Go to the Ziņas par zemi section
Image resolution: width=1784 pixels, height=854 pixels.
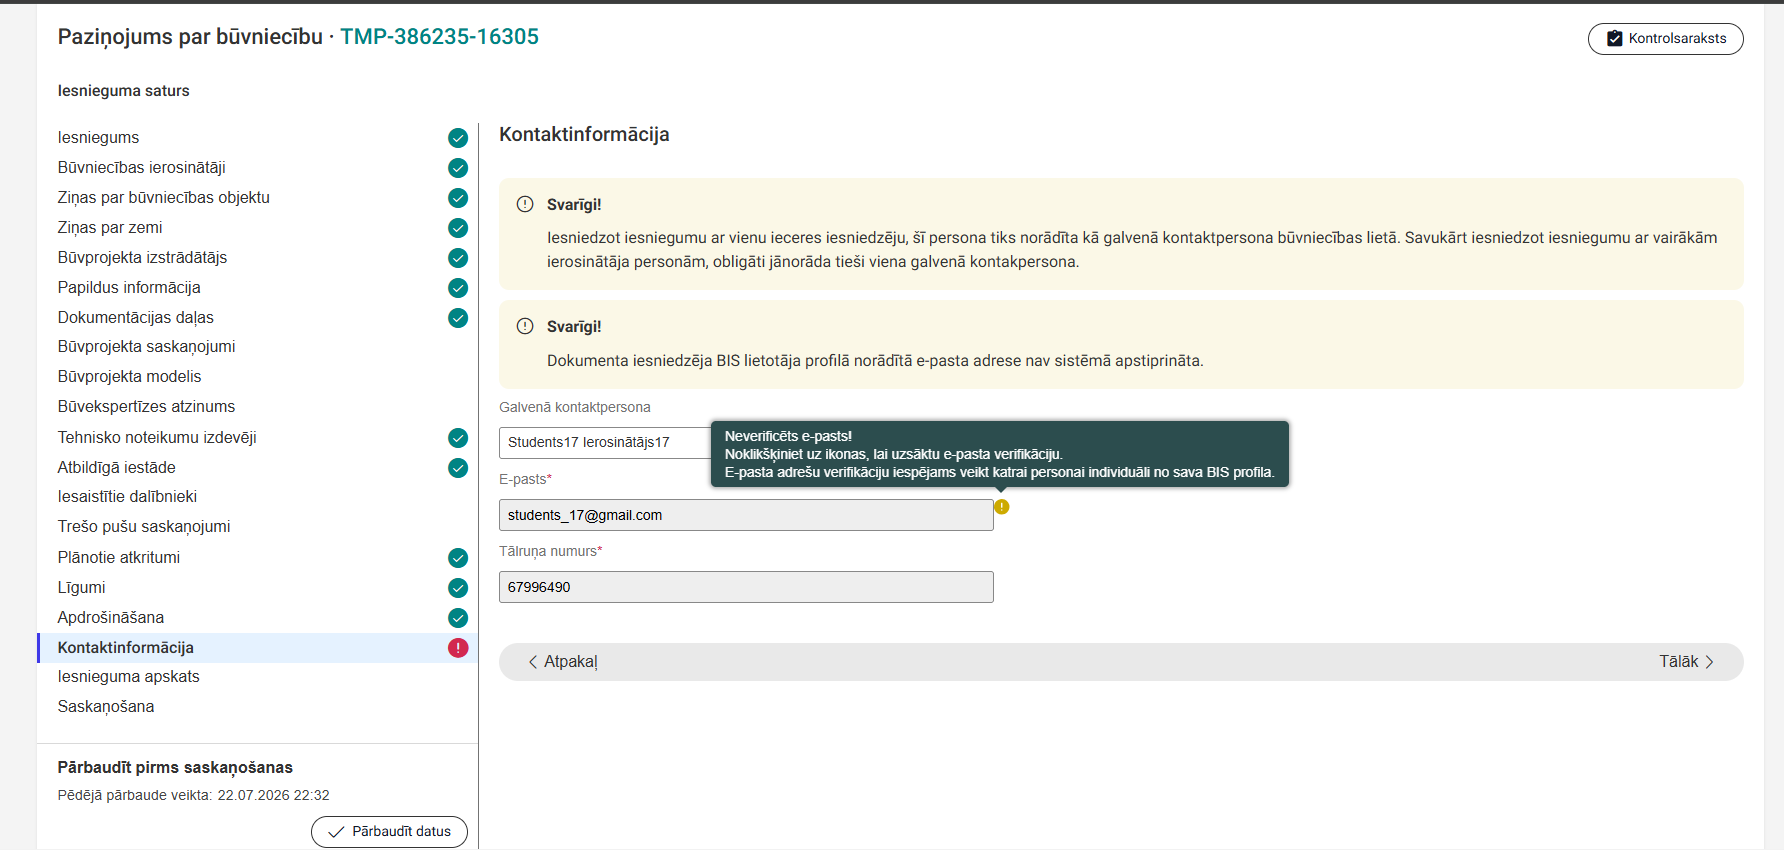[x=109, y=228]
